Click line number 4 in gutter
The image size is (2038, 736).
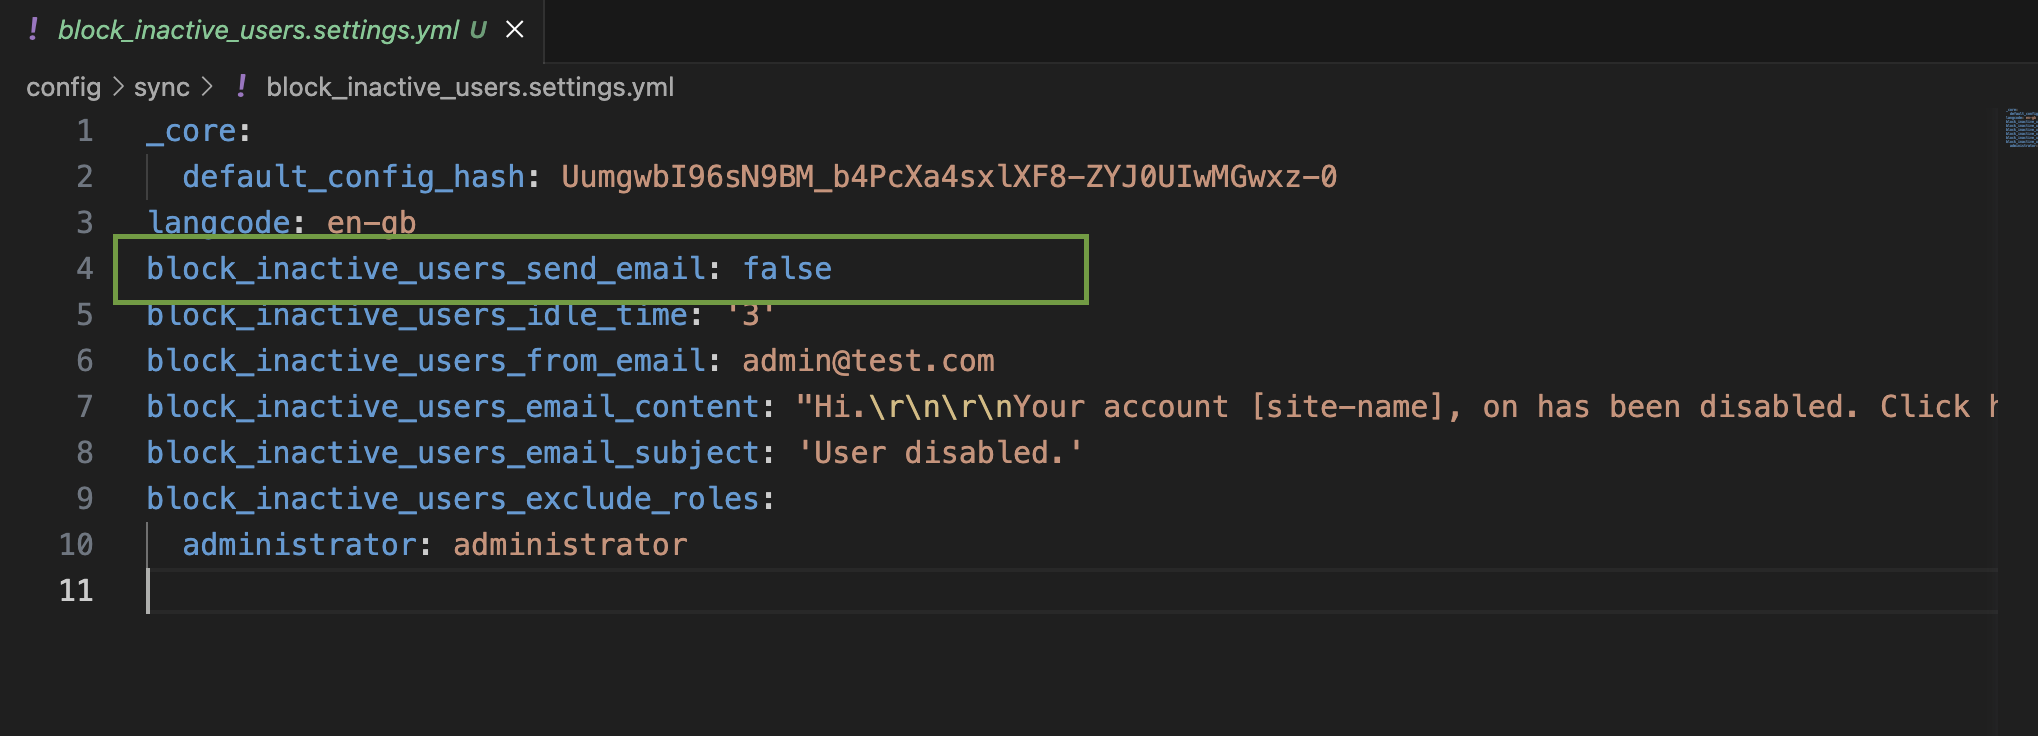pos(85,269)
